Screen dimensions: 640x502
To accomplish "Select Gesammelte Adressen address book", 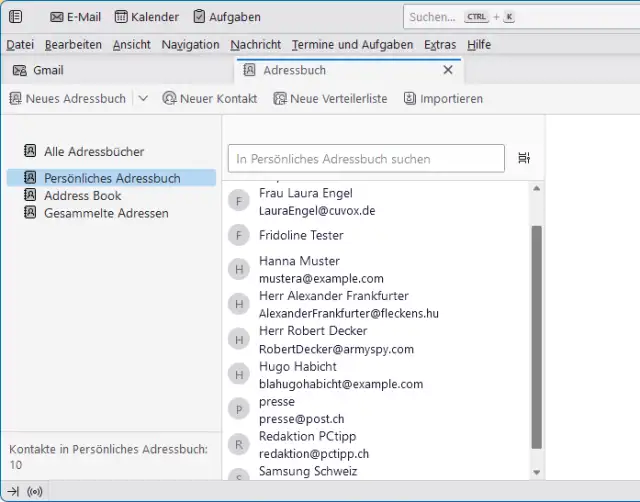I will [x=105, y=213].
